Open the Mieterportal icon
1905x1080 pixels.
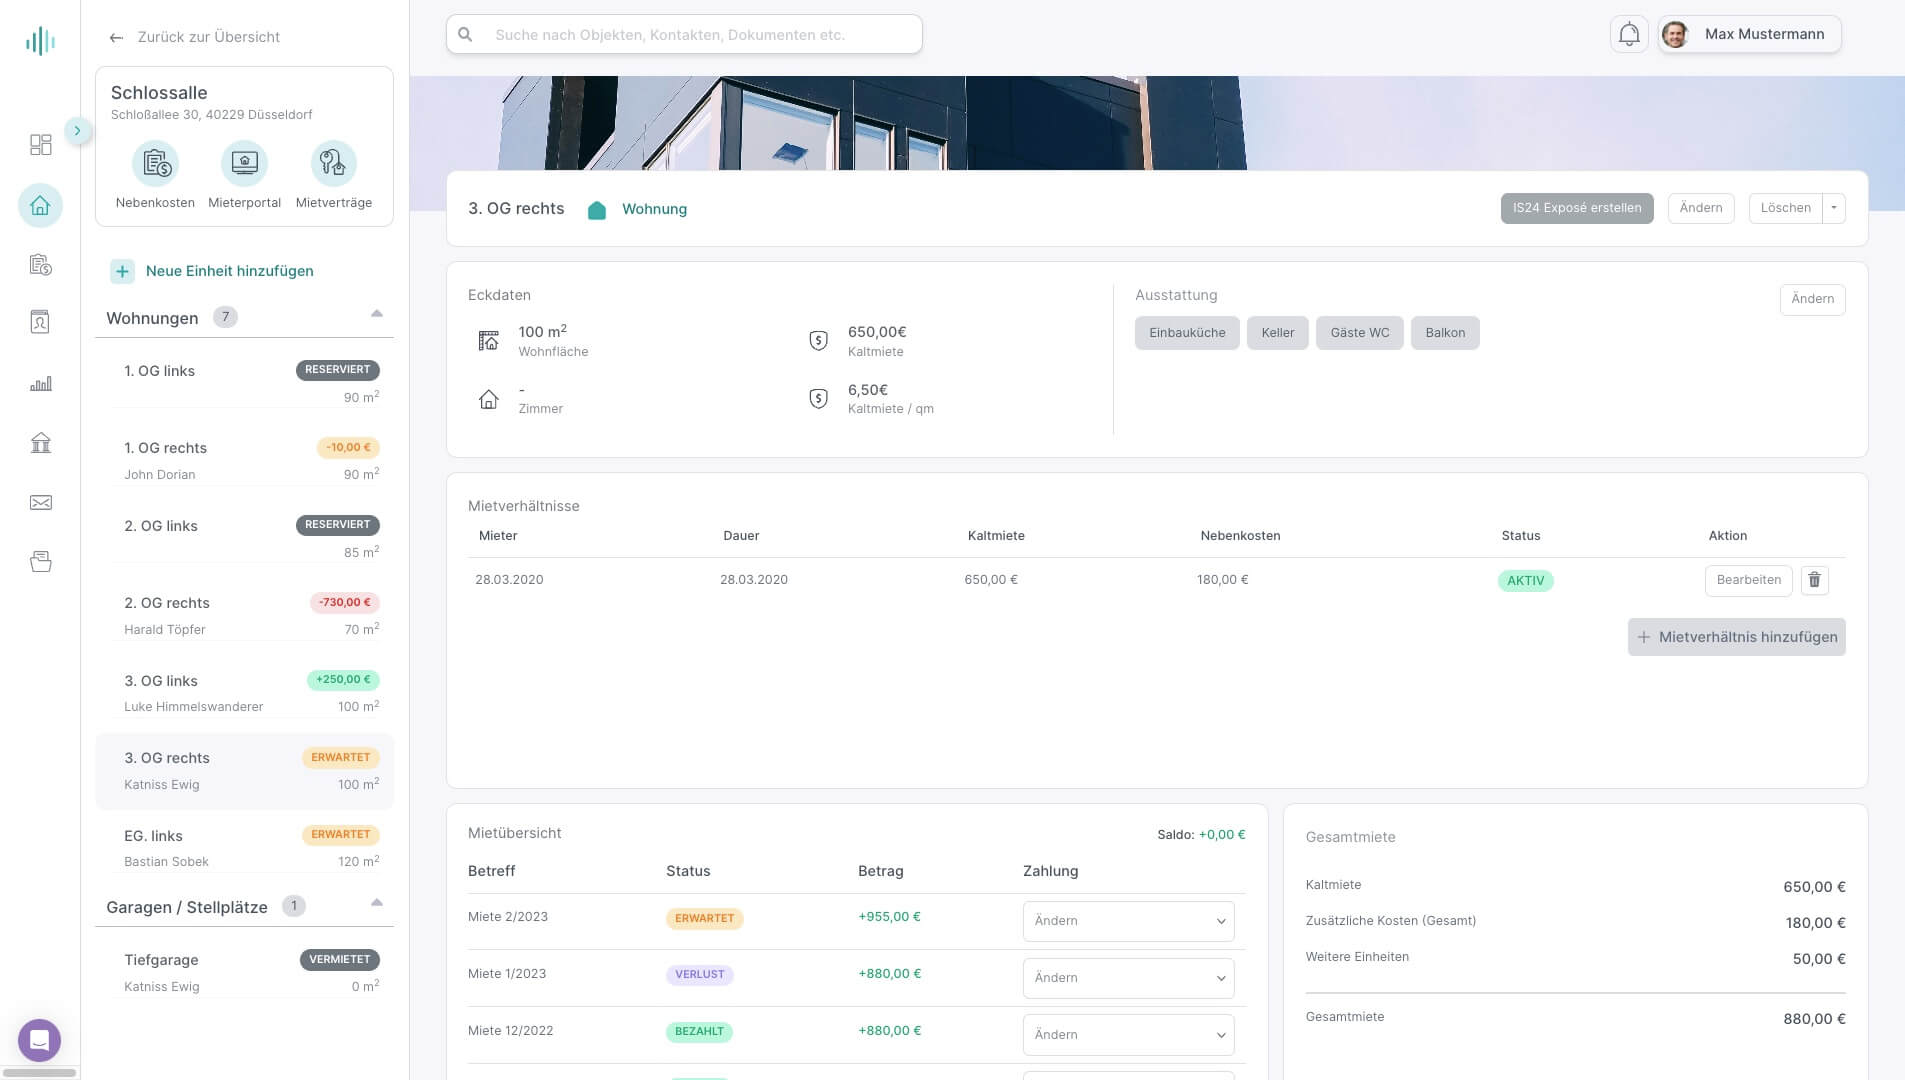[x=245, y=163]
